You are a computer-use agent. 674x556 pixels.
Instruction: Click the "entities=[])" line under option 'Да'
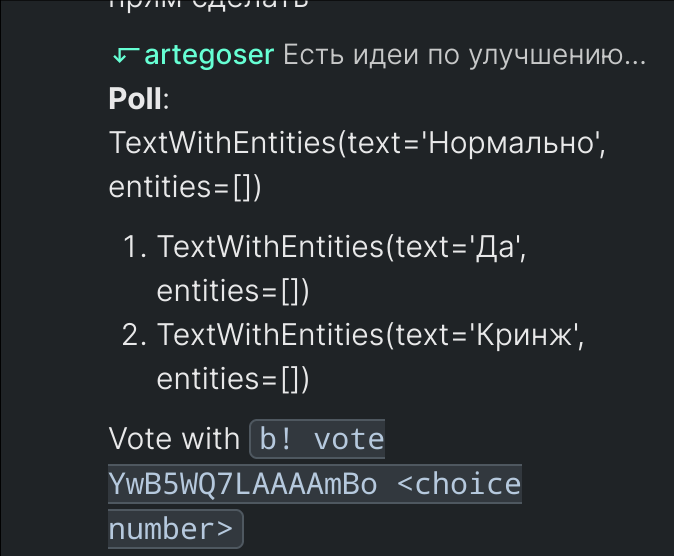(x=233, y=291)
